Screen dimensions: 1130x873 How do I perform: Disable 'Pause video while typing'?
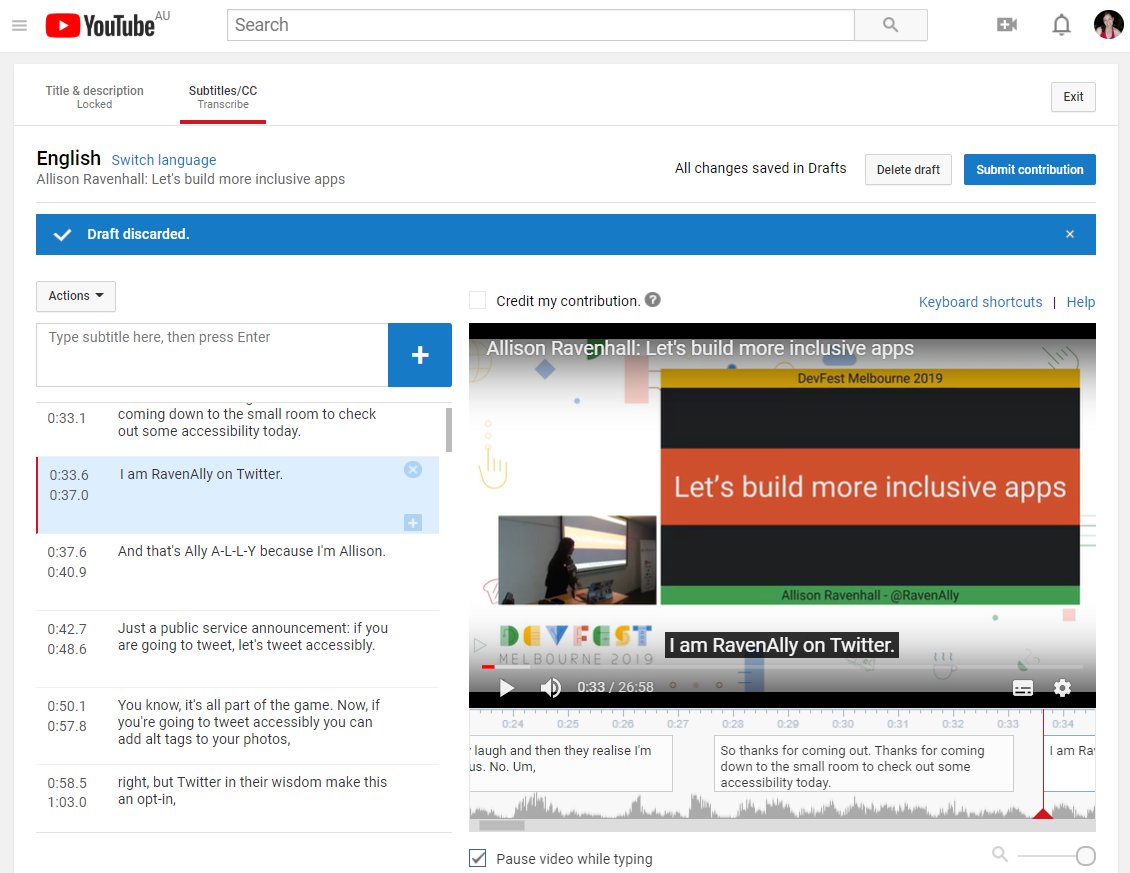pyautogui.click(x=477, y=857)
